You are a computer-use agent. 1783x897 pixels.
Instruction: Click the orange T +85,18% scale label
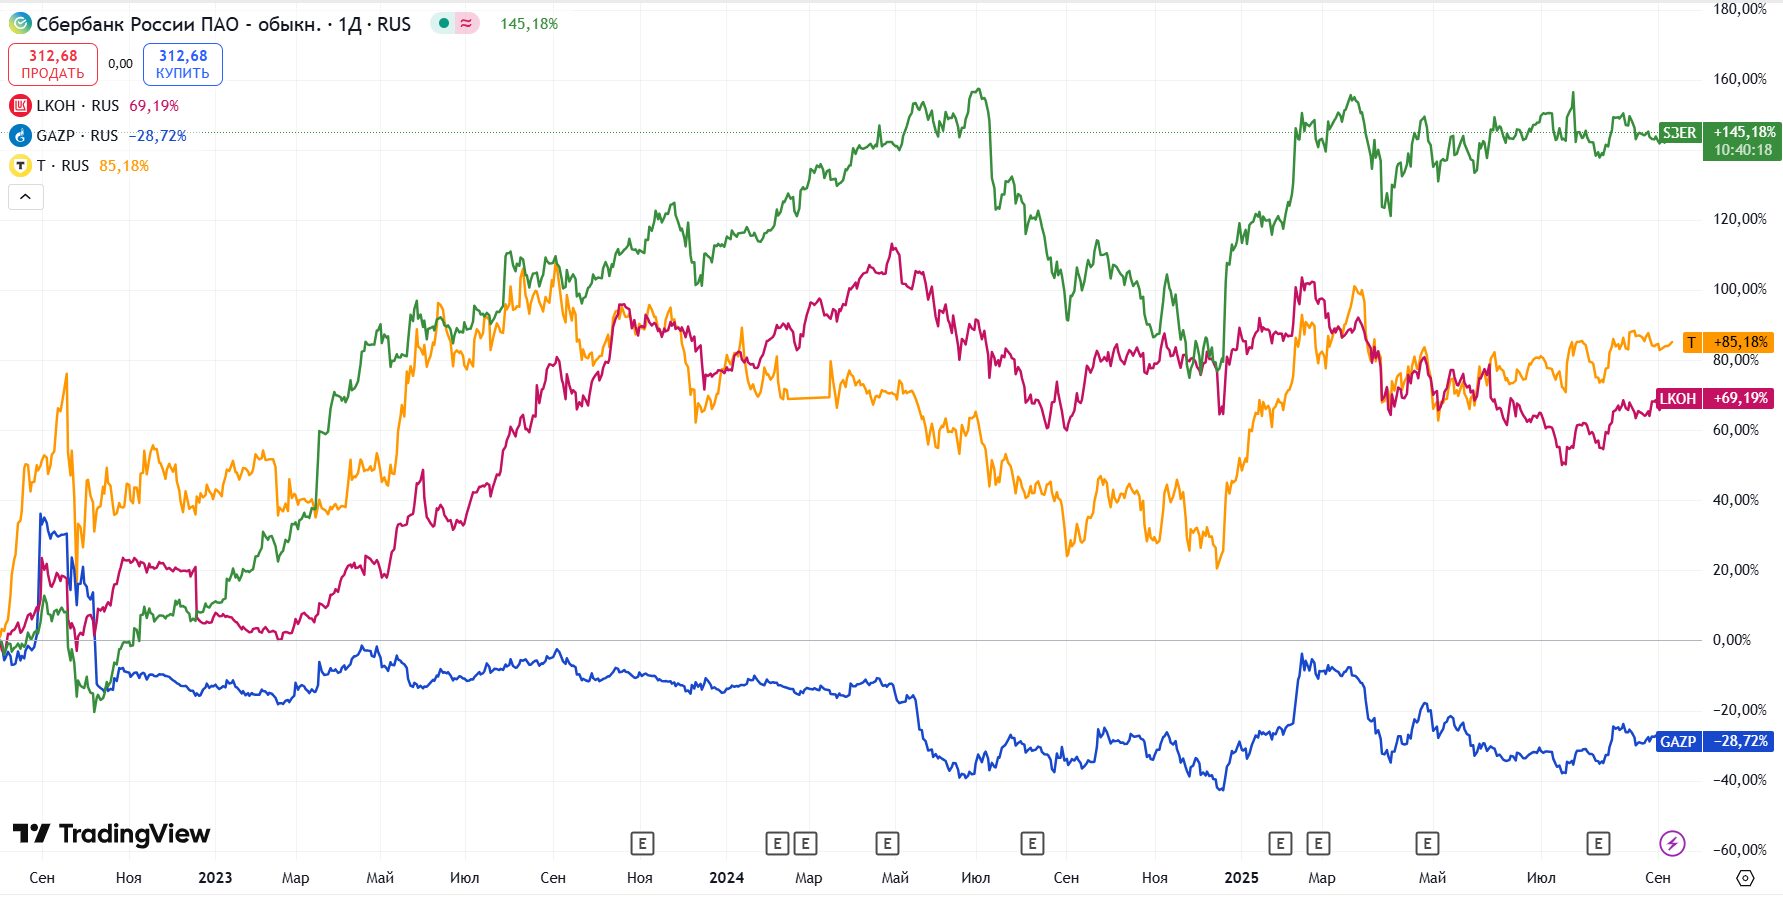point(1728,342)
